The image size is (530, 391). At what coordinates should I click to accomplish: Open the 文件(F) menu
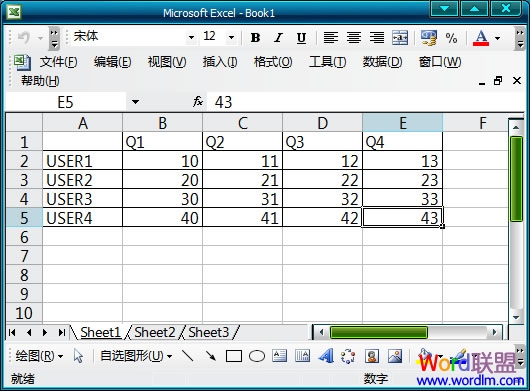point(58,62)
